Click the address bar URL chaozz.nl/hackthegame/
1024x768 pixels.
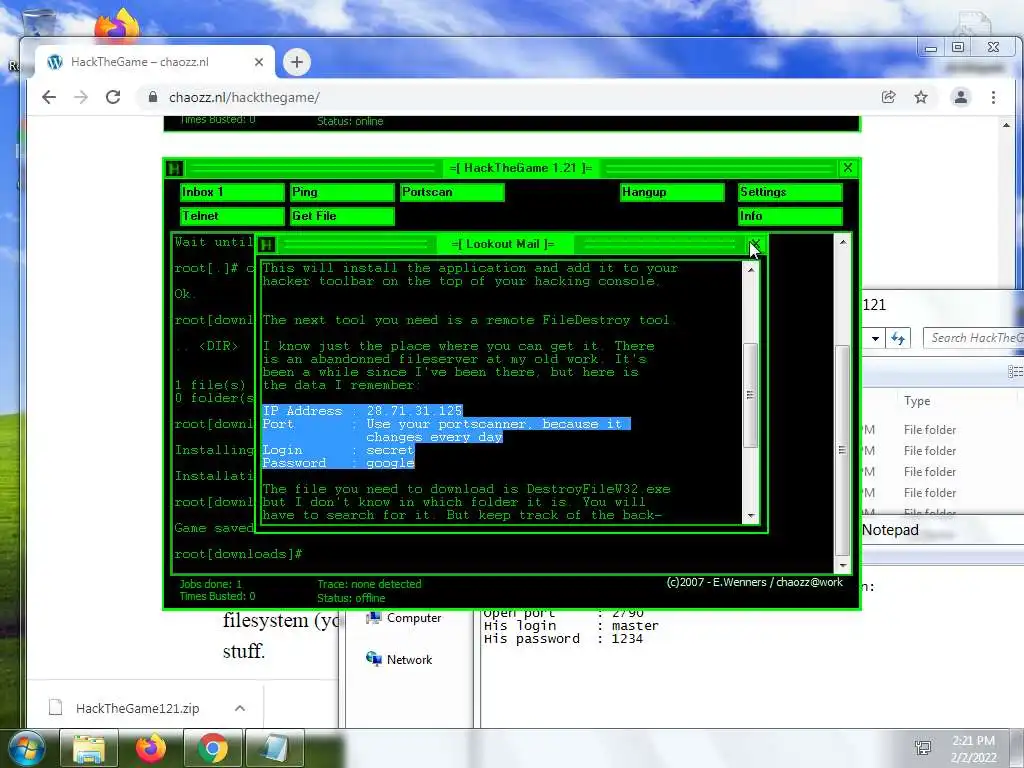(244, 97)
